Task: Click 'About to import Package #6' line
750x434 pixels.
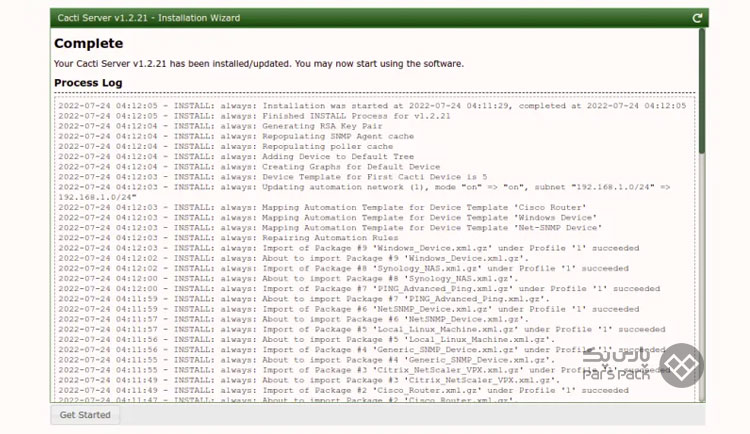Action: 294,319
